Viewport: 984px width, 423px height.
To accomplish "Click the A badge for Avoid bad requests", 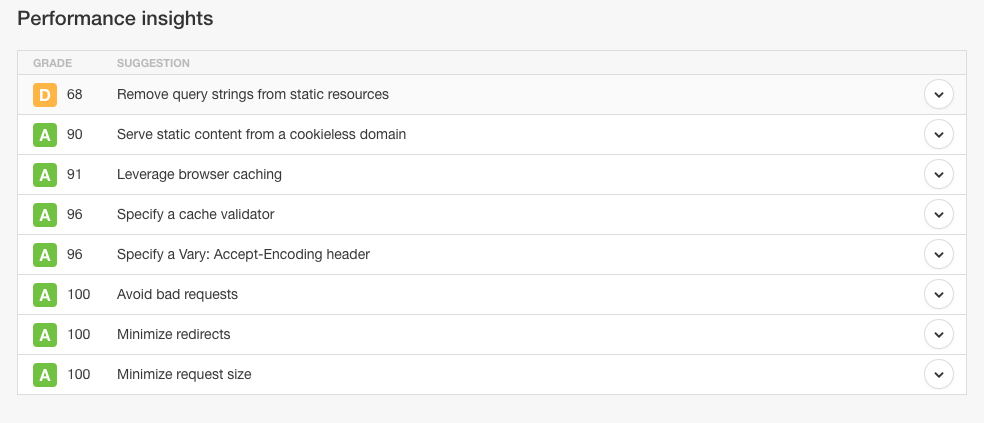I will [x=45, y=295].
